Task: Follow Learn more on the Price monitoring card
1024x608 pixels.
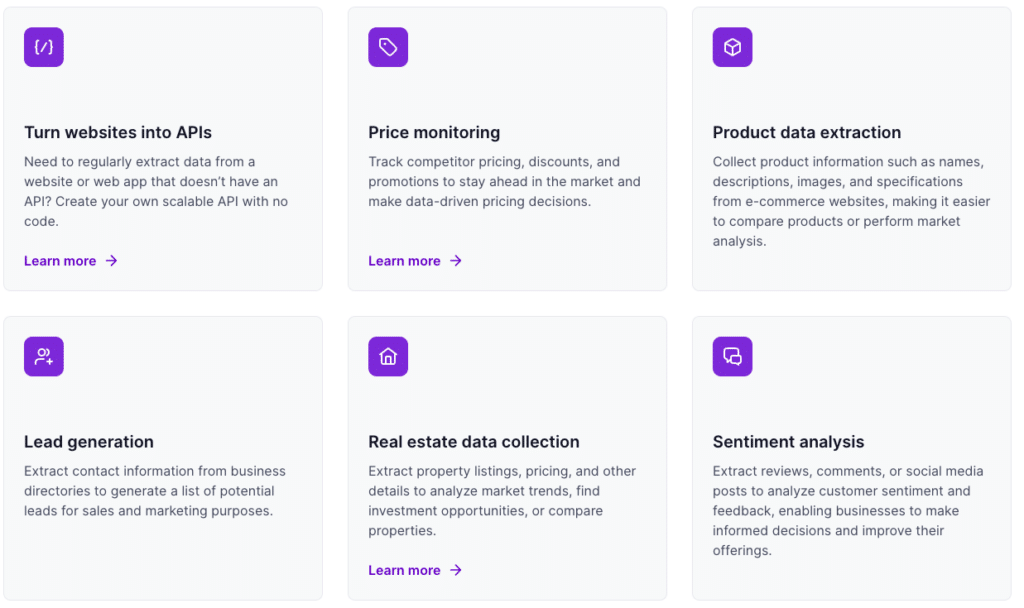Action: [x=405, y=260]
